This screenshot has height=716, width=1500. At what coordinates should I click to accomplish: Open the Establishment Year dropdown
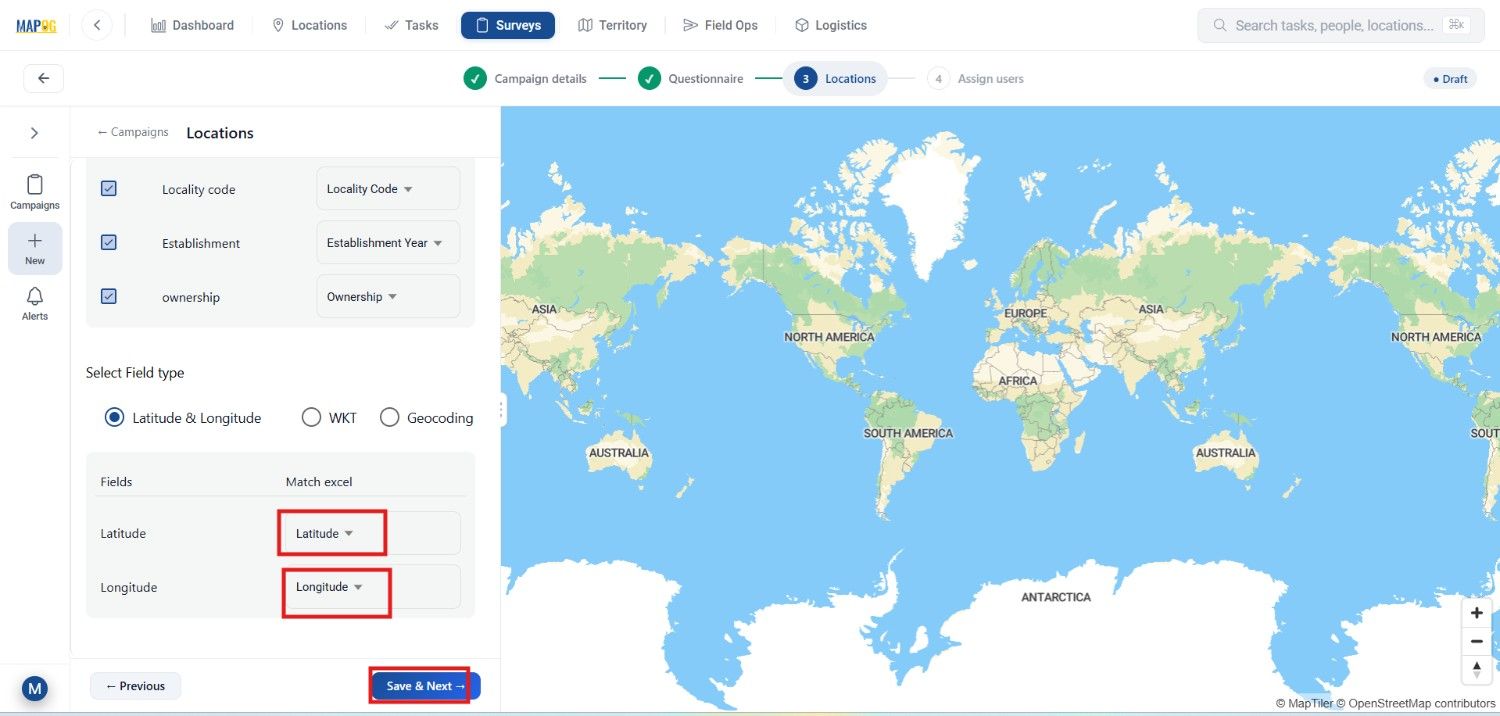(388, 242)
